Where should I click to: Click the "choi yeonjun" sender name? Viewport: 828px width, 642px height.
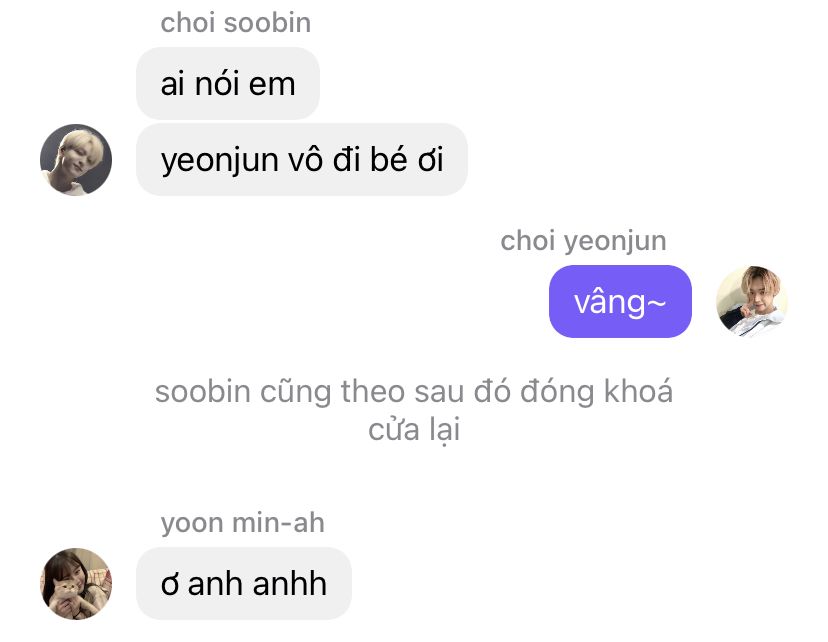click(584, 241)
